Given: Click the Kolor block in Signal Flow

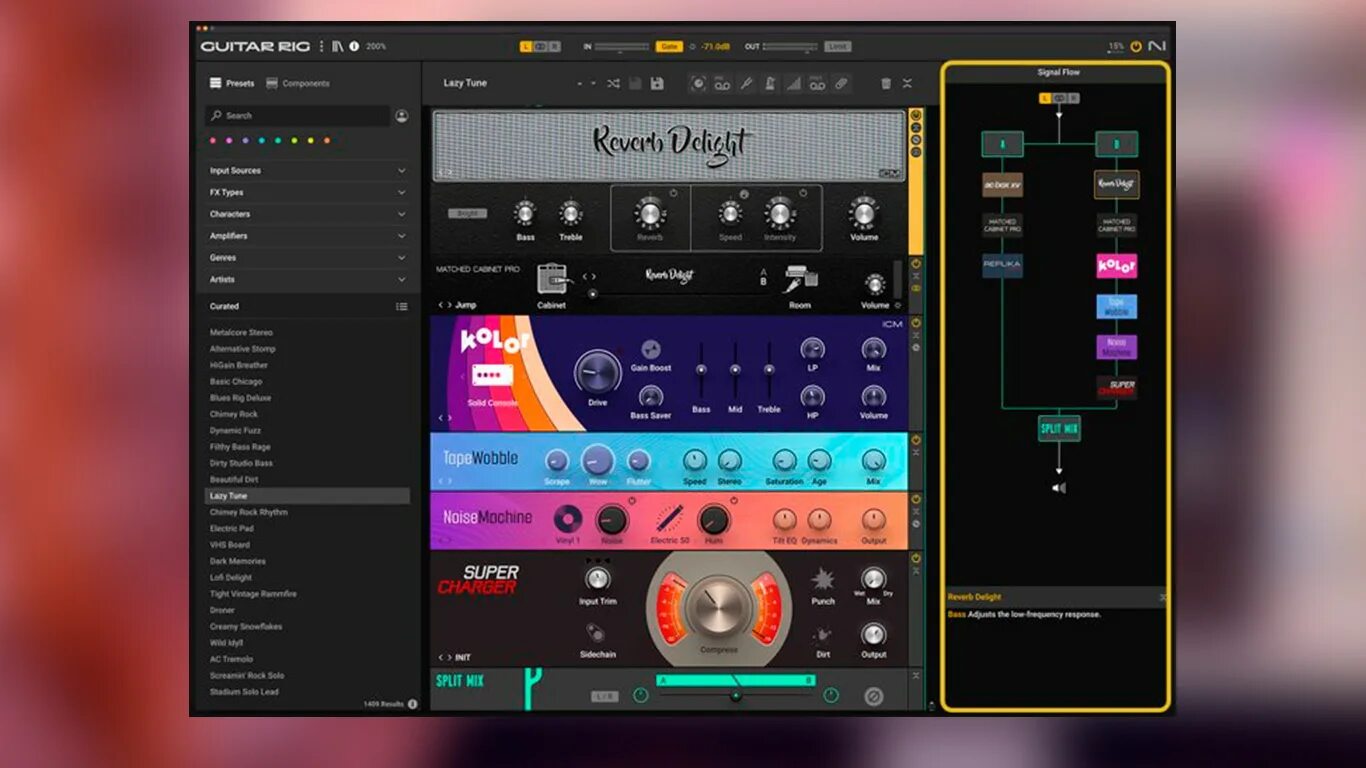Looking at the screenshot, I should click(x=1117, y=266).
